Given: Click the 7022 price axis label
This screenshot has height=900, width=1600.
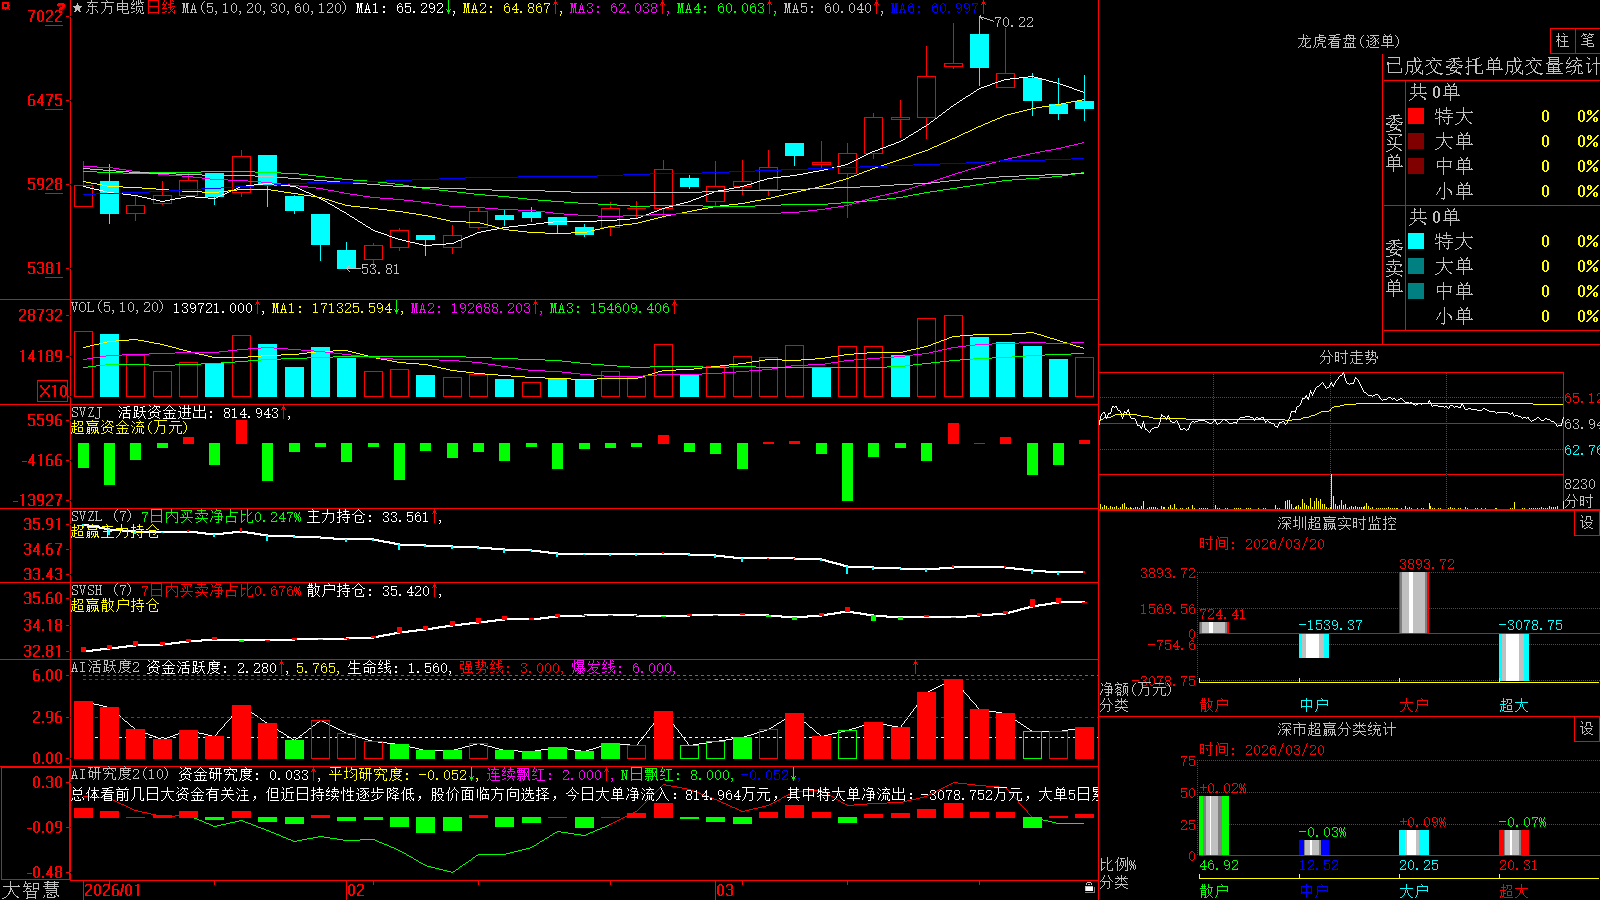Looking at the screenshot, I should [x=46, y=16].
